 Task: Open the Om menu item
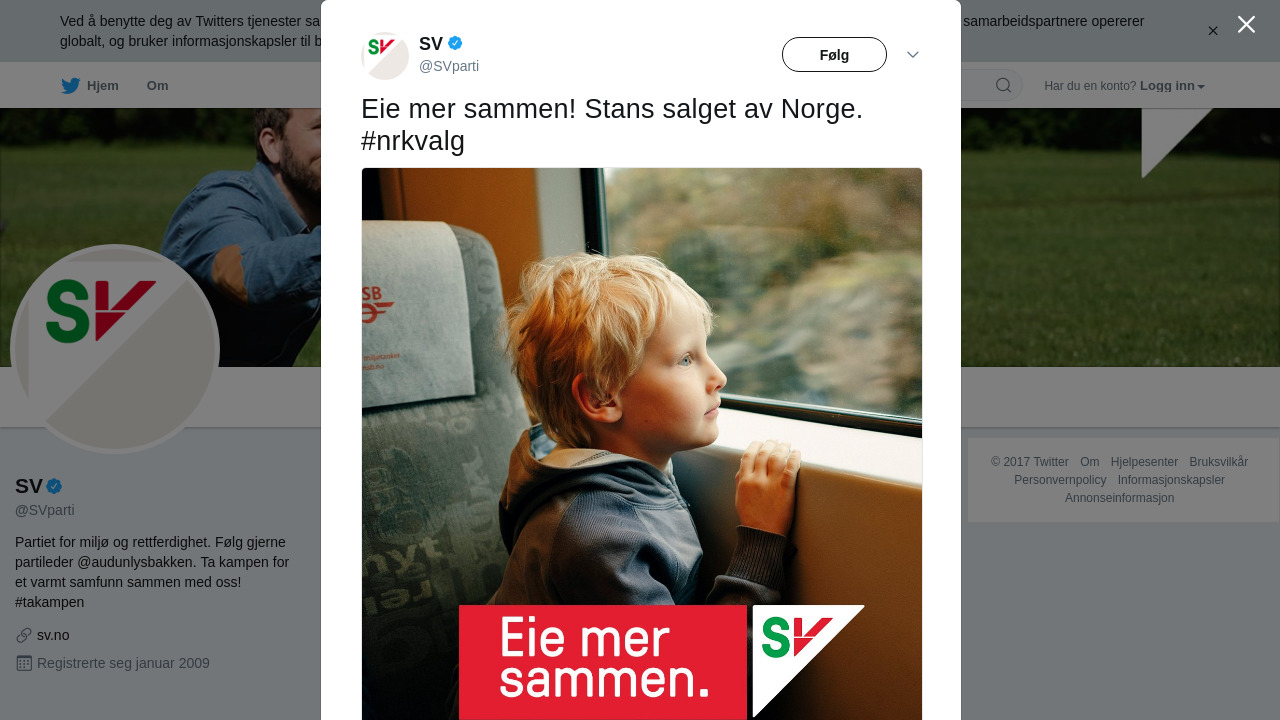(157, 86)
